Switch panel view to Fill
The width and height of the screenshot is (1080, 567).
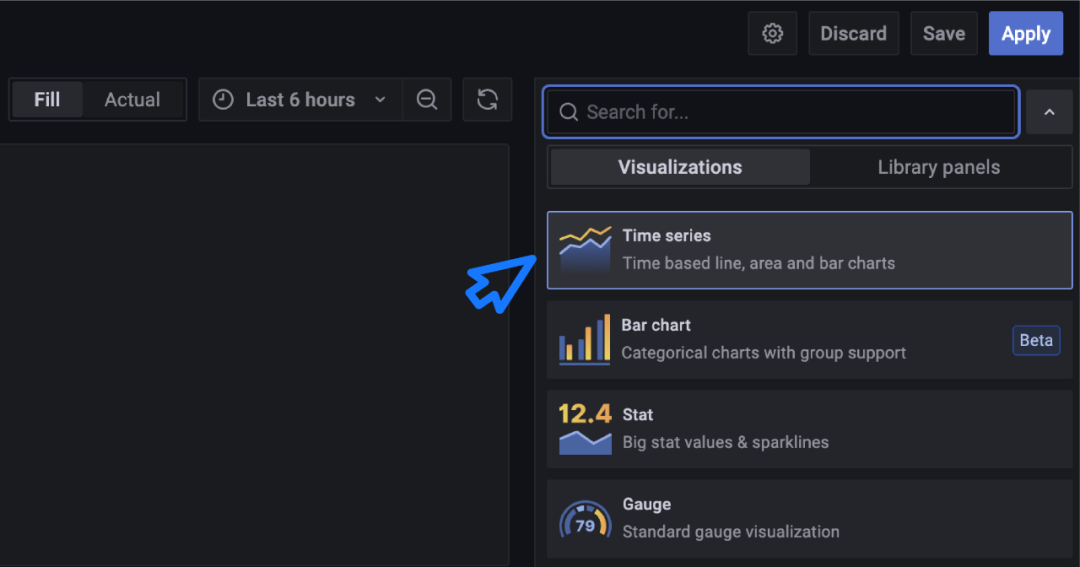[x=47, y=100]
